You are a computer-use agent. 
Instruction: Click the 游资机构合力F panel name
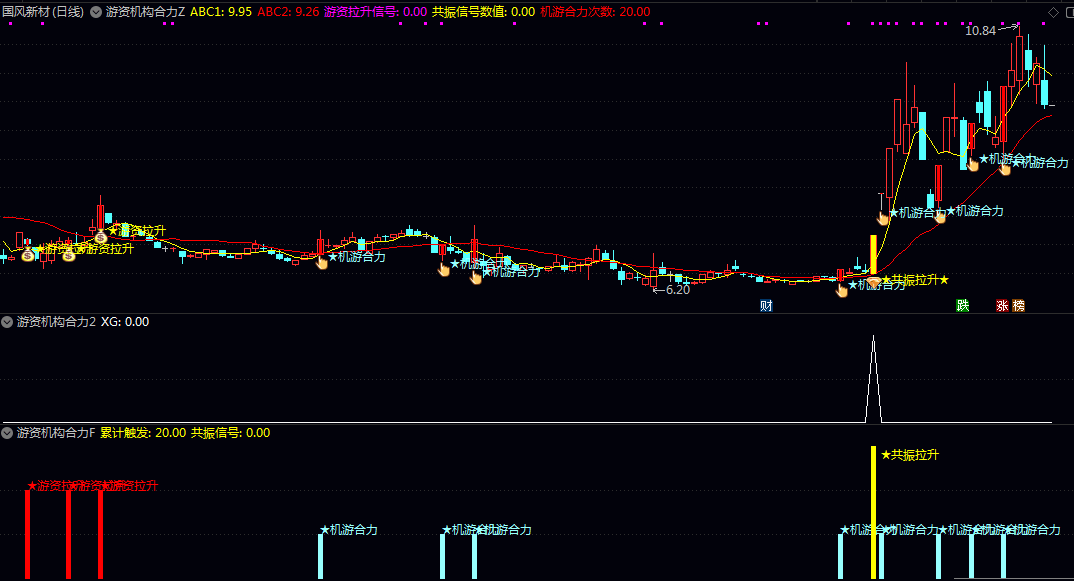click(x=56, y=433)
